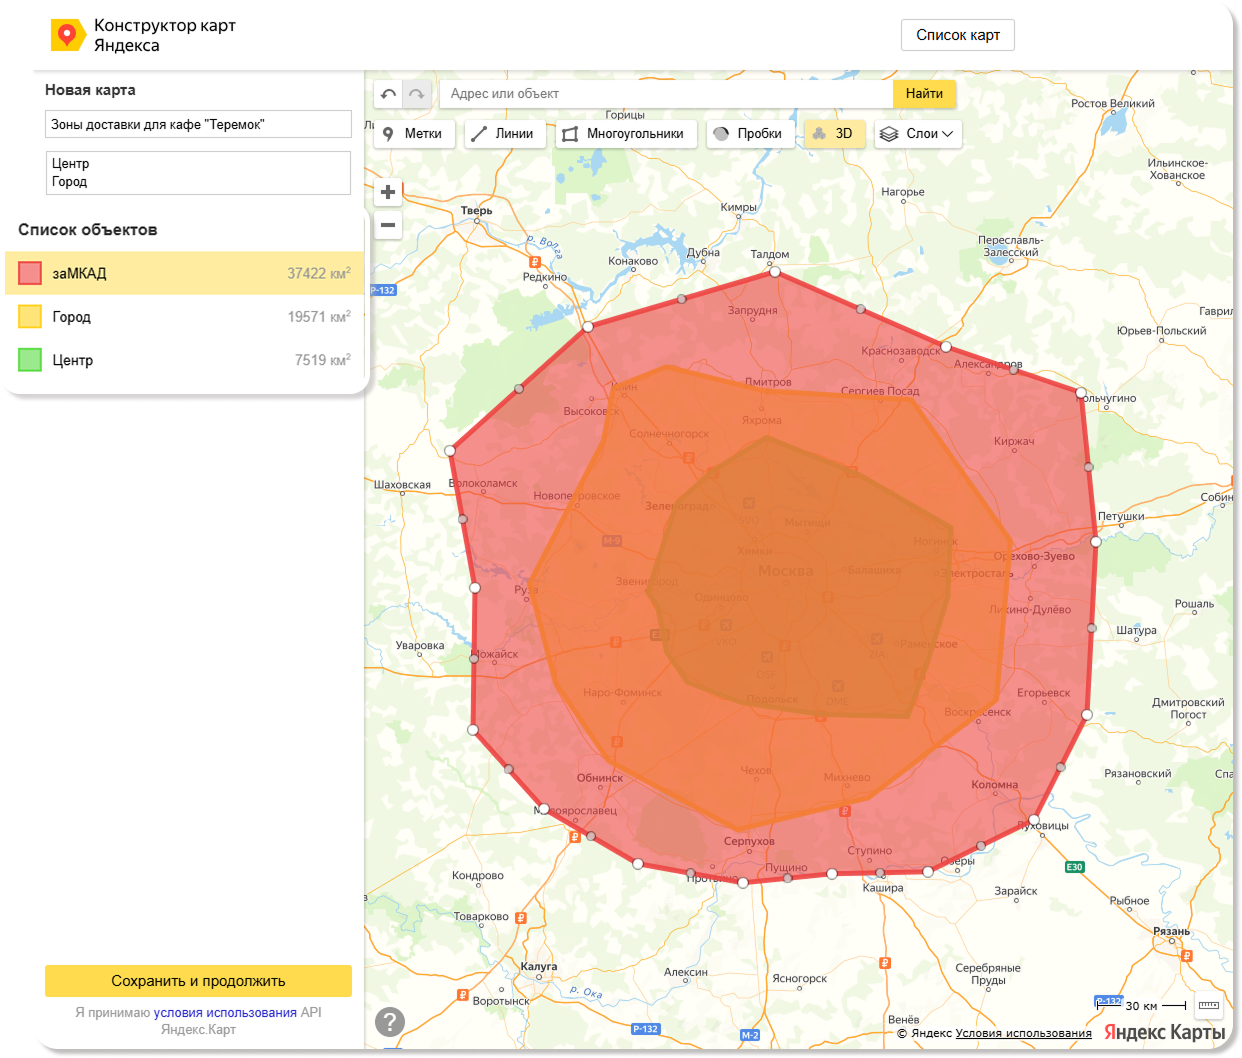Zoom out with the minus button
Image resolution: width=1242 pixels, height=1058 pixels.
tap(388, 225)
